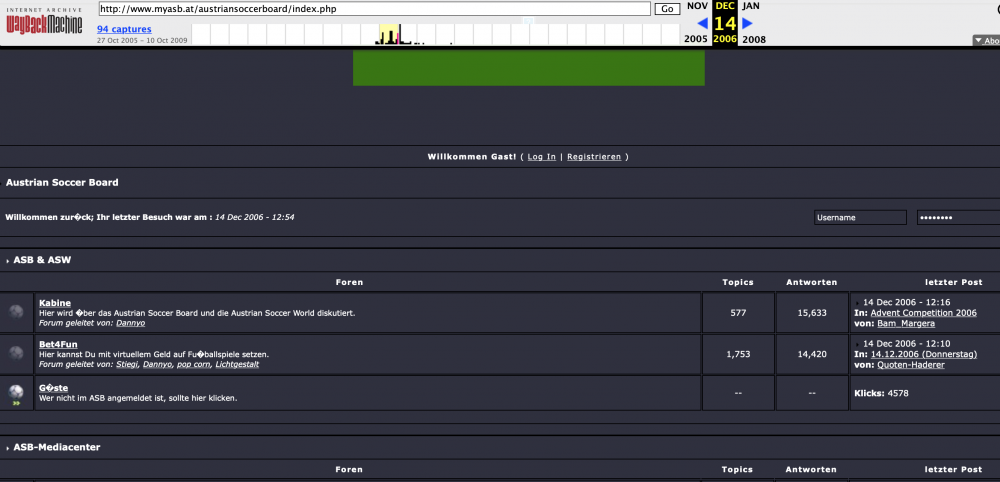Click the Log In link
1000x482 pixels.
pos(541,157)
